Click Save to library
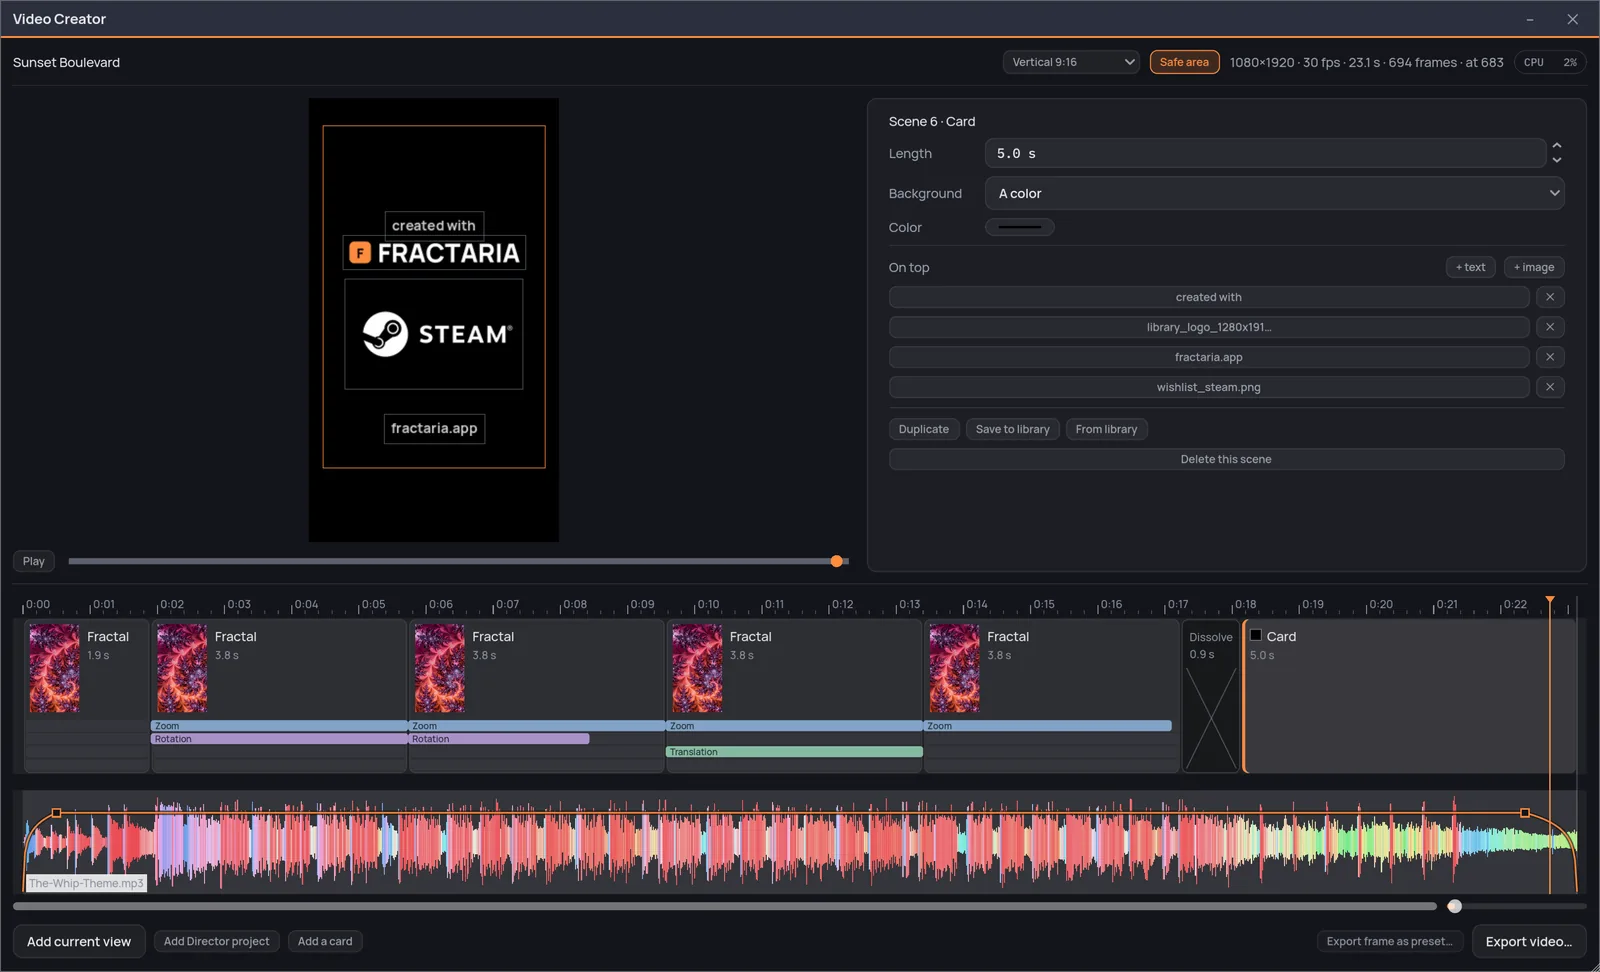The height and width of the screenshot is (972, 1600). 1013,429
